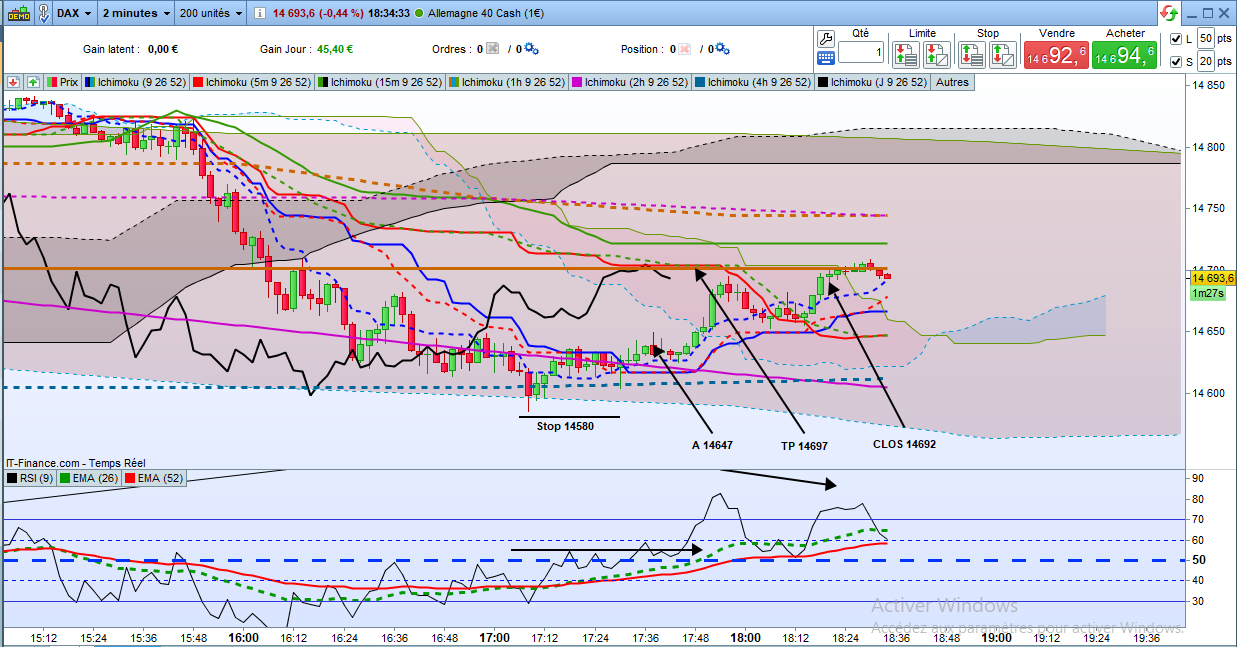Open the orders settings gear
The image size is (1237, 647).
(531, 48)
